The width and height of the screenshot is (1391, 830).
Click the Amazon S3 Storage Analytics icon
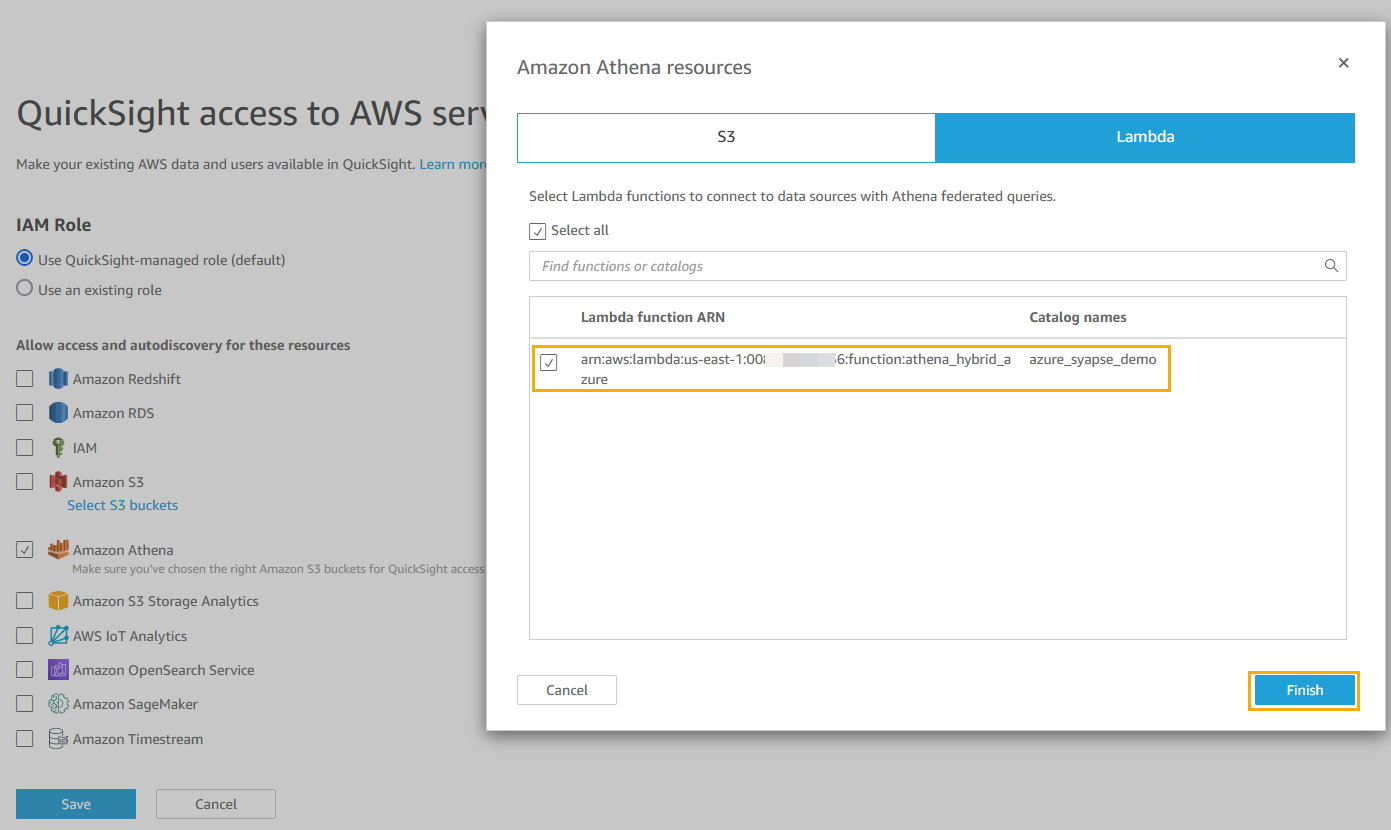point(58,601)
